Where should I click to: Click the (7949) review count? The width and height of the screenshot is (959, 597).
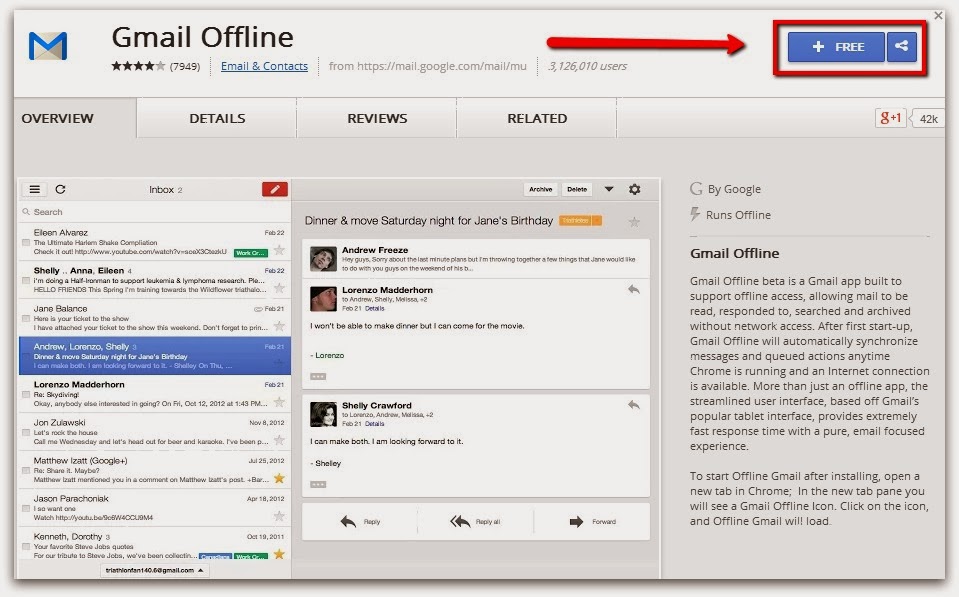(185, 66)
